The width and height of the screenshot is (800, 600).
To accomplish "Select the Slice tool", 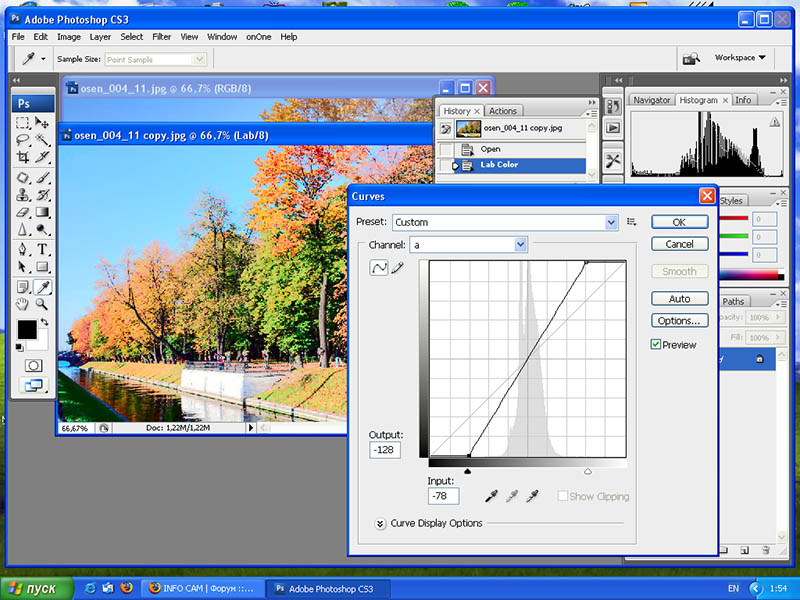I will click(x=42, y=157).
